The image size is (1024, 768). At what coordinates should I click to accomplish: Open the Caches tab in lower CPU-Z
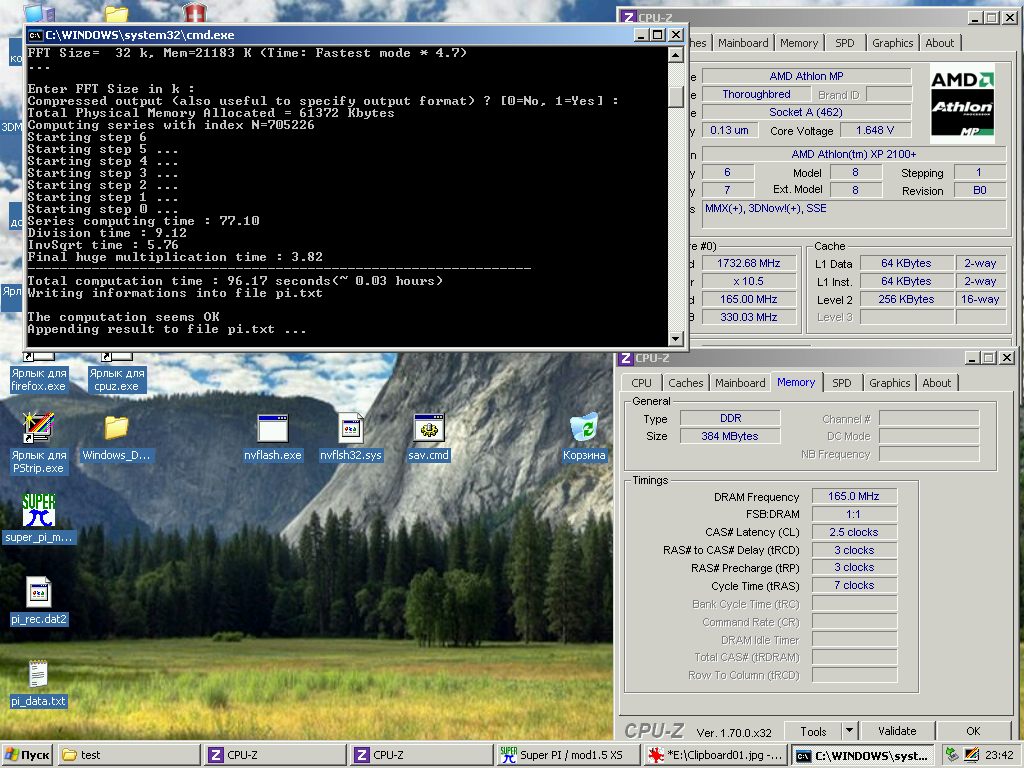pos(686,383)
